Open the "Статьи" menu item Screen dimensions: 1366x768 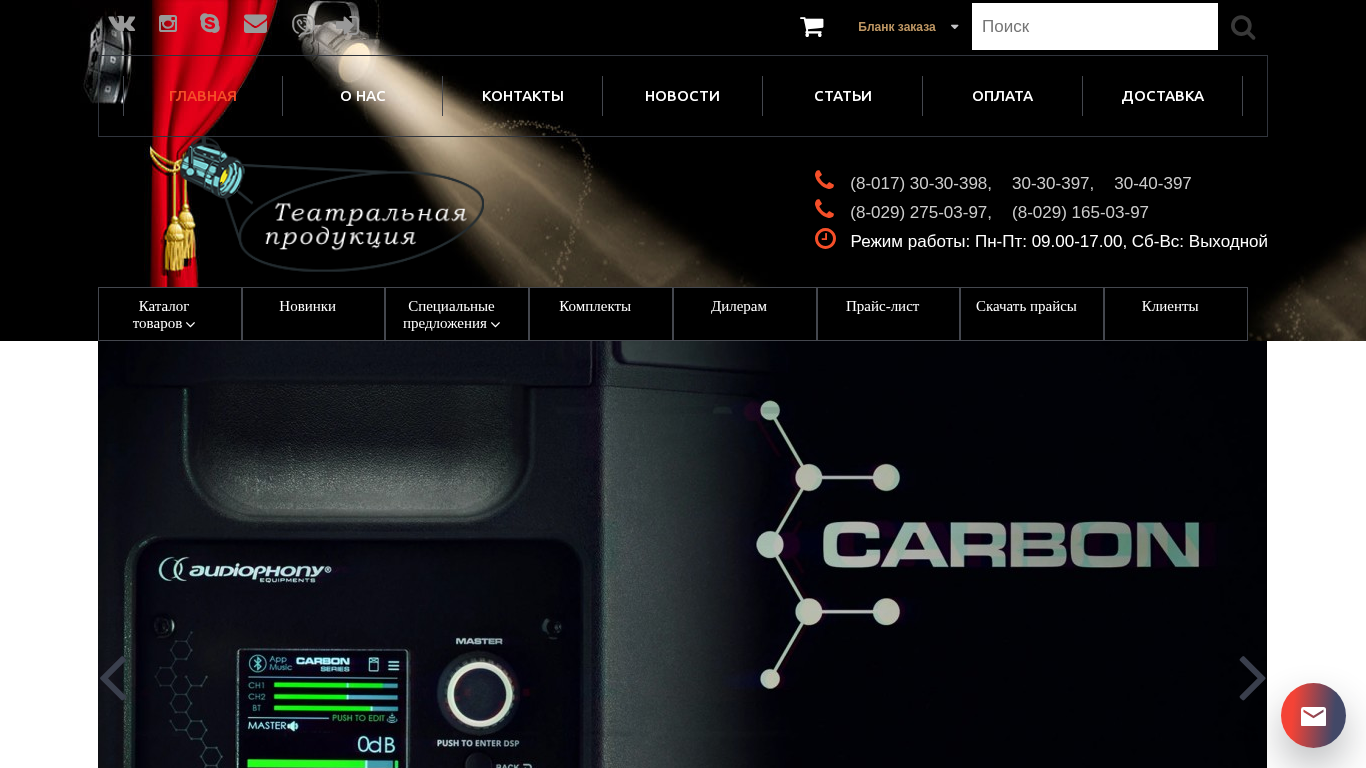[843, 96]
